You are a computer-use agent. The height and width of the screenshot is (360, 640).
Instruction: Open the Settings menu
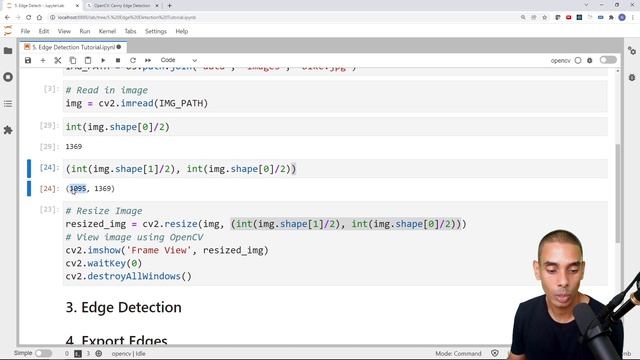point(156,31)
